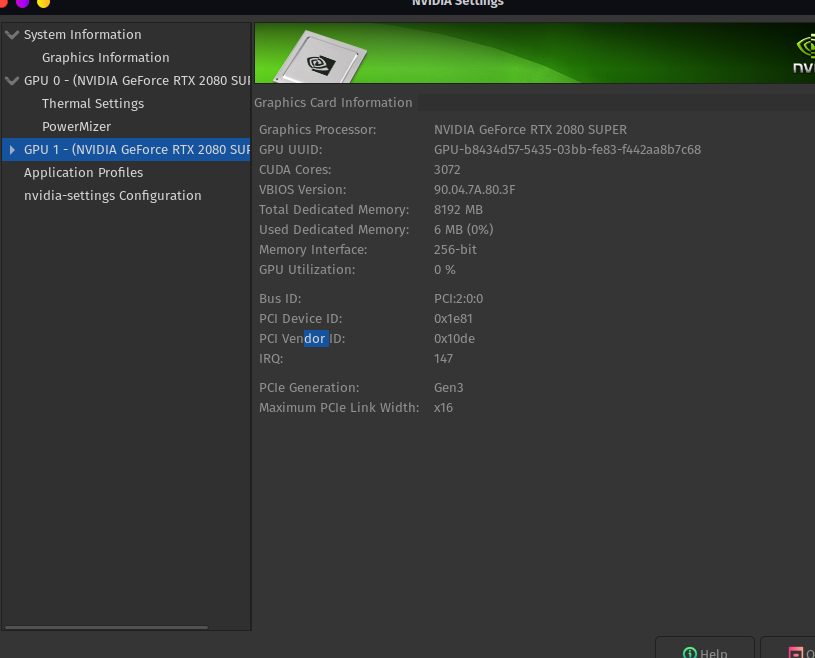Click the Bus ID label
Screen dimensions: 815x658
click(280, 299)
